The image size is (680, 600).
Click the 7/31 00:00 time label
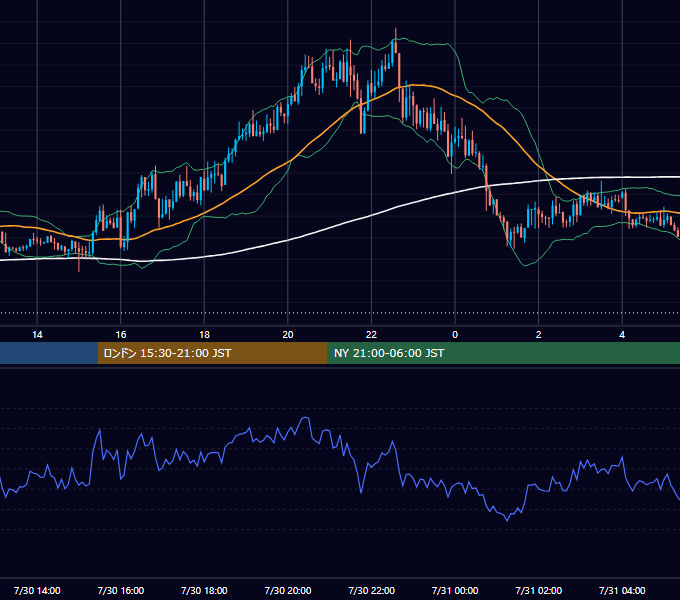pos(455,590)
